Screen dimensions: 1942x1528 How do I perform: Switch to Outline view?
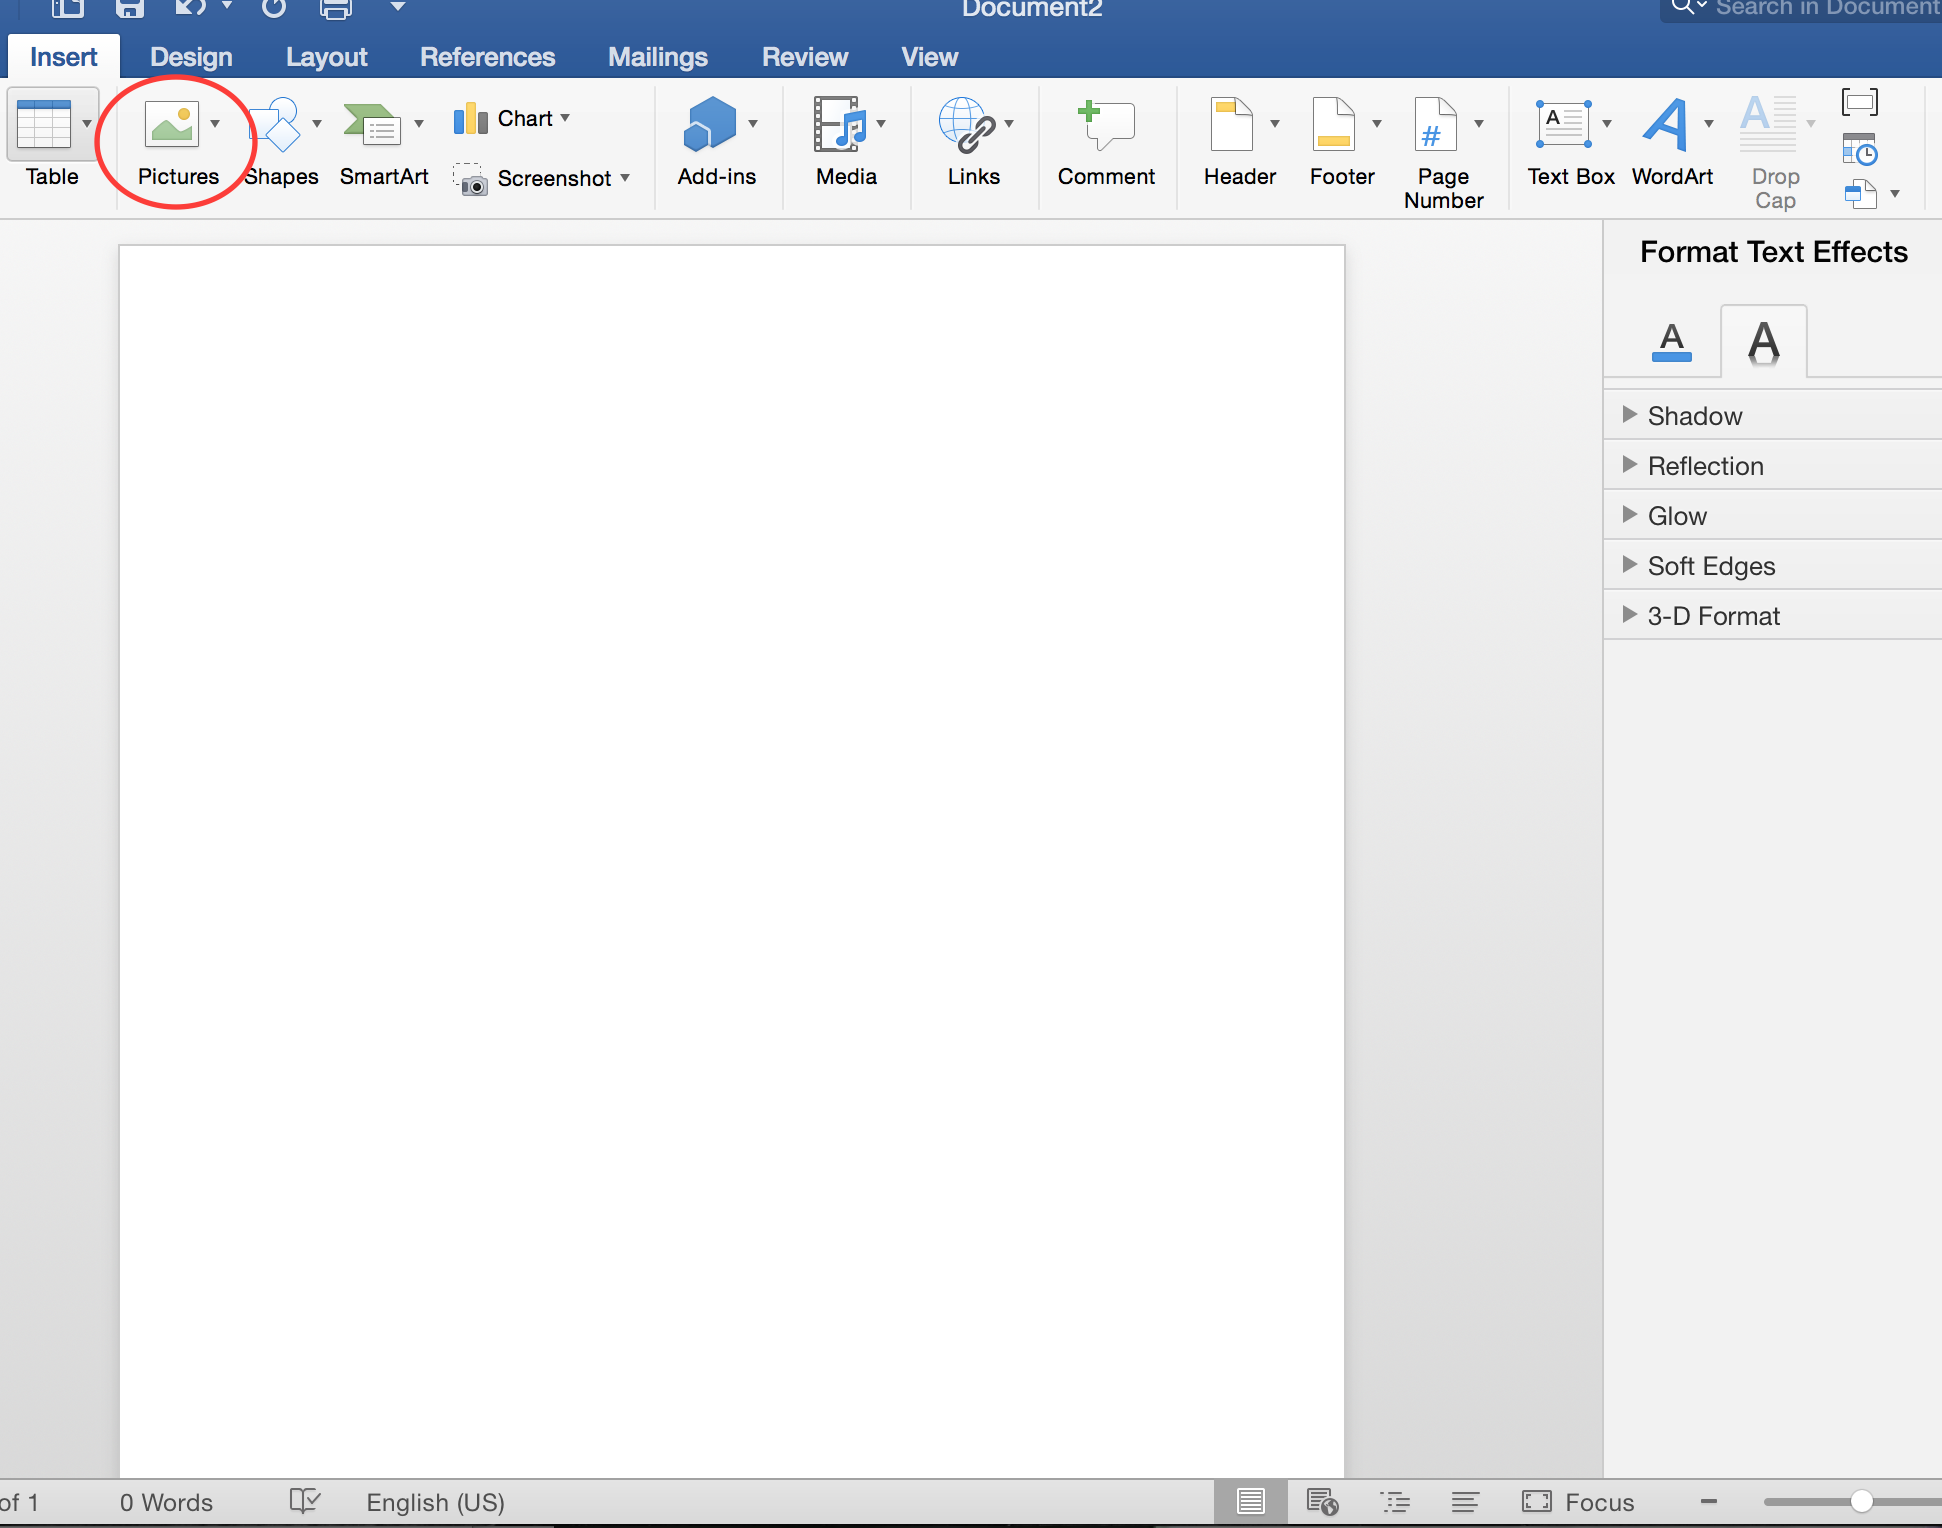(1395, 1501)
